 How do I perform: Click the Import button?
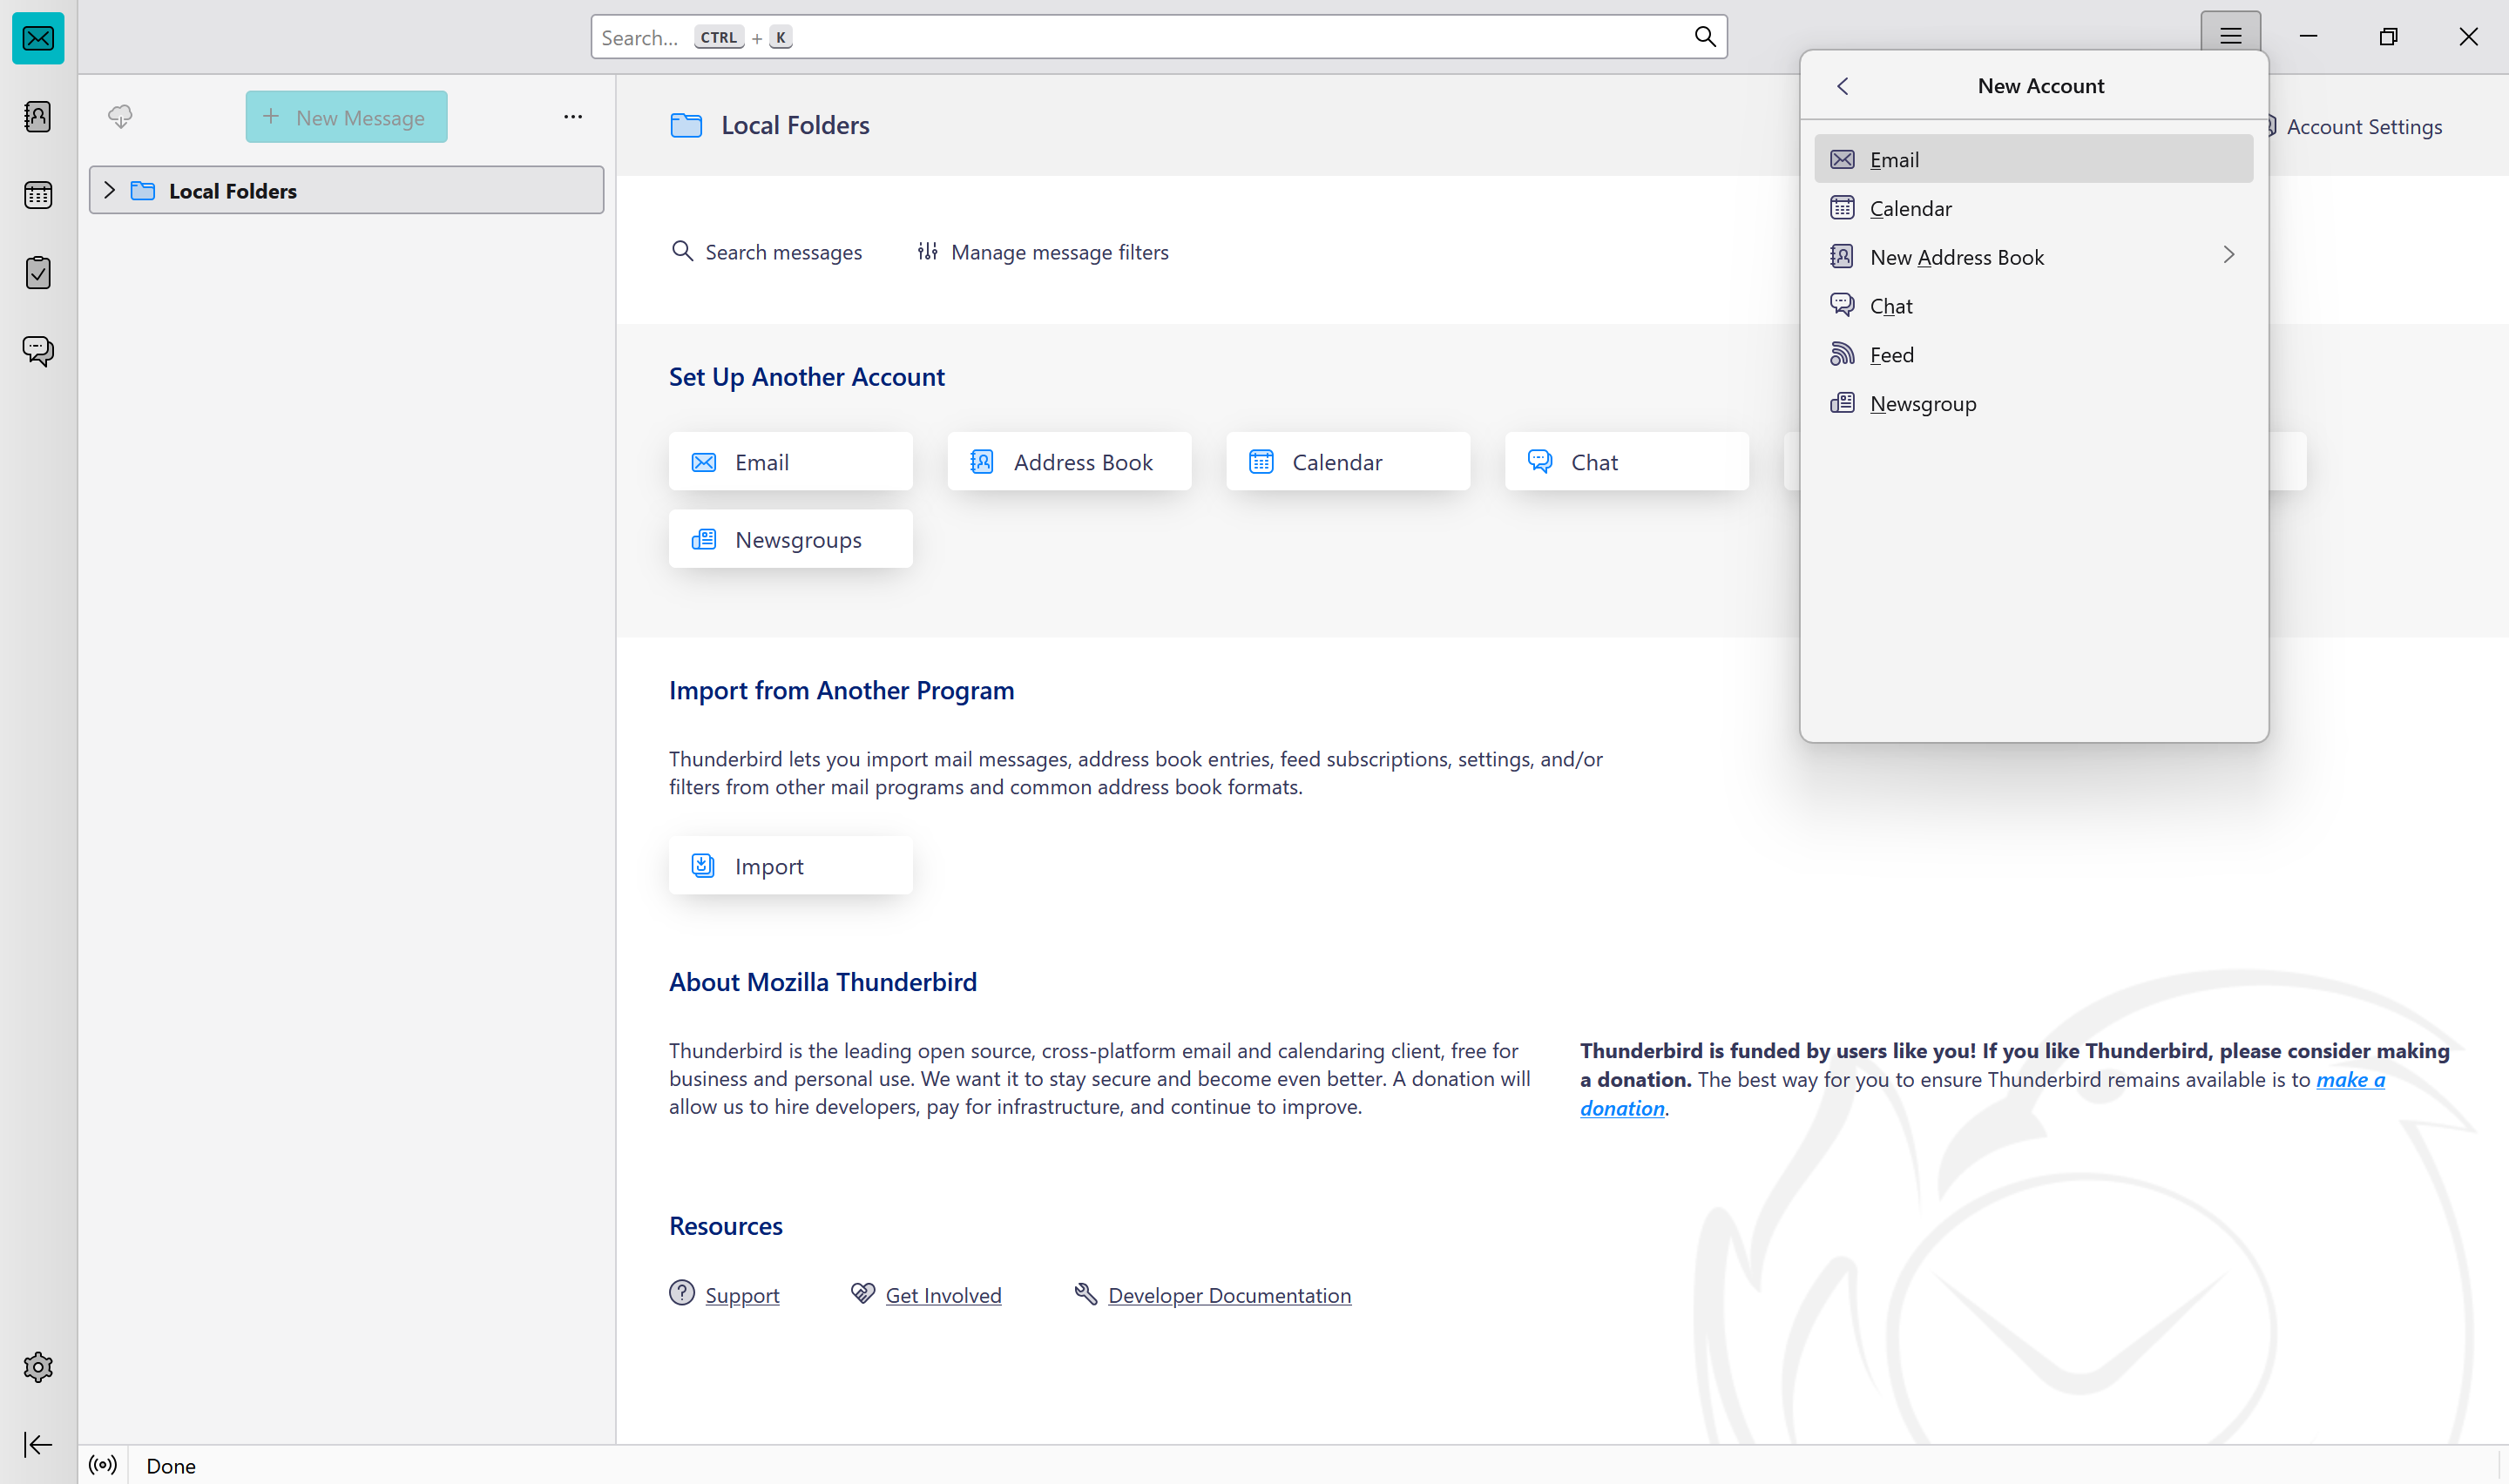tap(790, 865)
